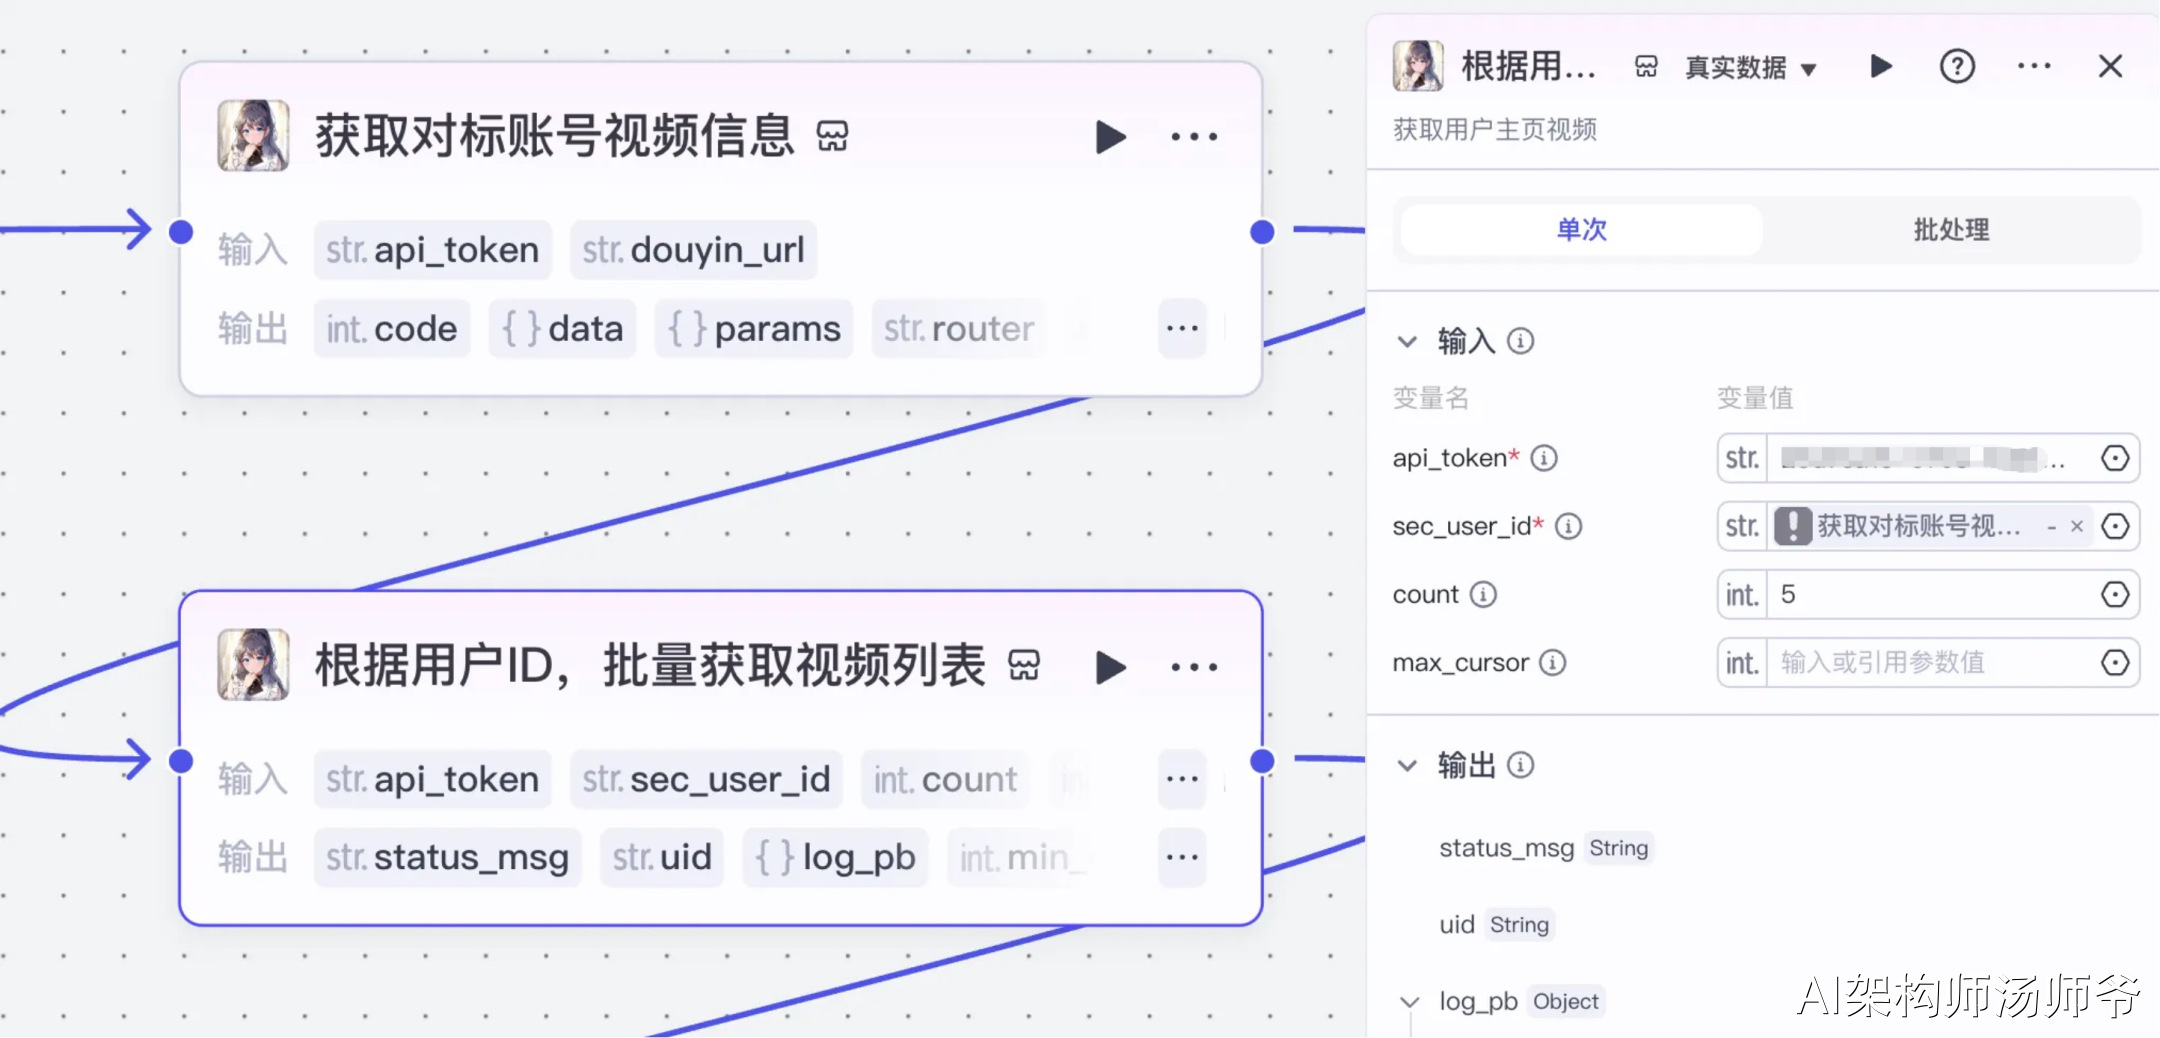Show info for sec_user_id parameter

[1568, 526]
